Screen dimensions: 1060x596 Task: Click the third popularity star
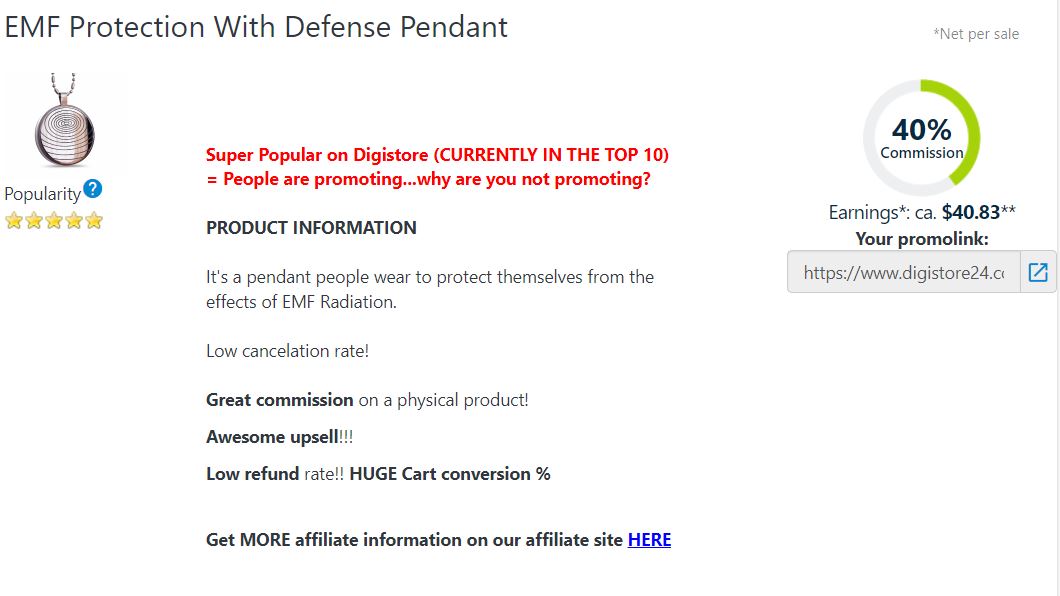click(x=54, y=221)
